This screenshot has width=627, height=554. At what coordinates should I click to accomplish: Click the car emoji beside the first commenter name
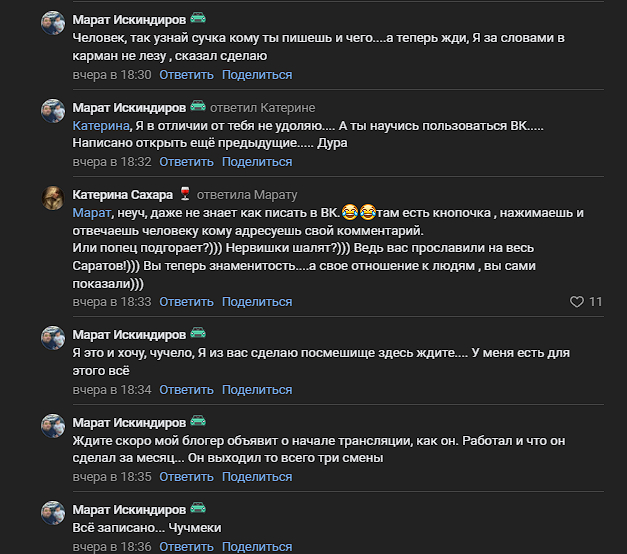198,19
